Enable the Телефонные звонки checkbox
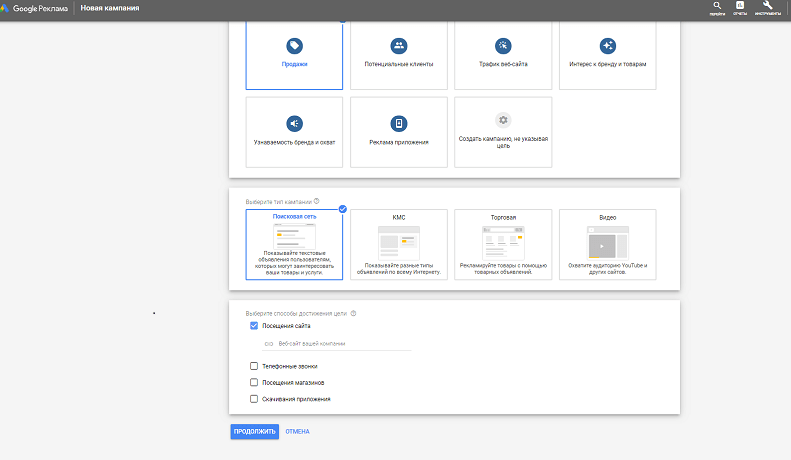This screenshot has width=791, height=460. click(254, 366)
